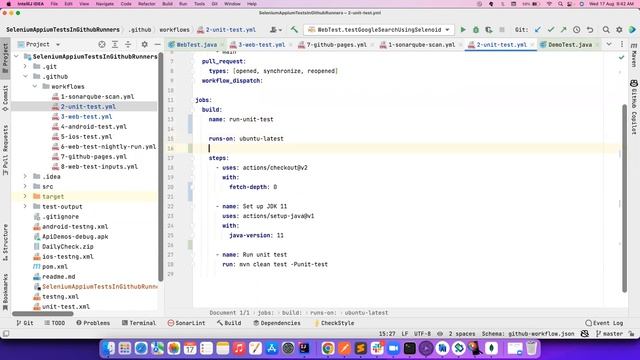The width and height of the screenshot is (640, 360).
Task: Expand the src folder
Action: (x=25, y=187)
